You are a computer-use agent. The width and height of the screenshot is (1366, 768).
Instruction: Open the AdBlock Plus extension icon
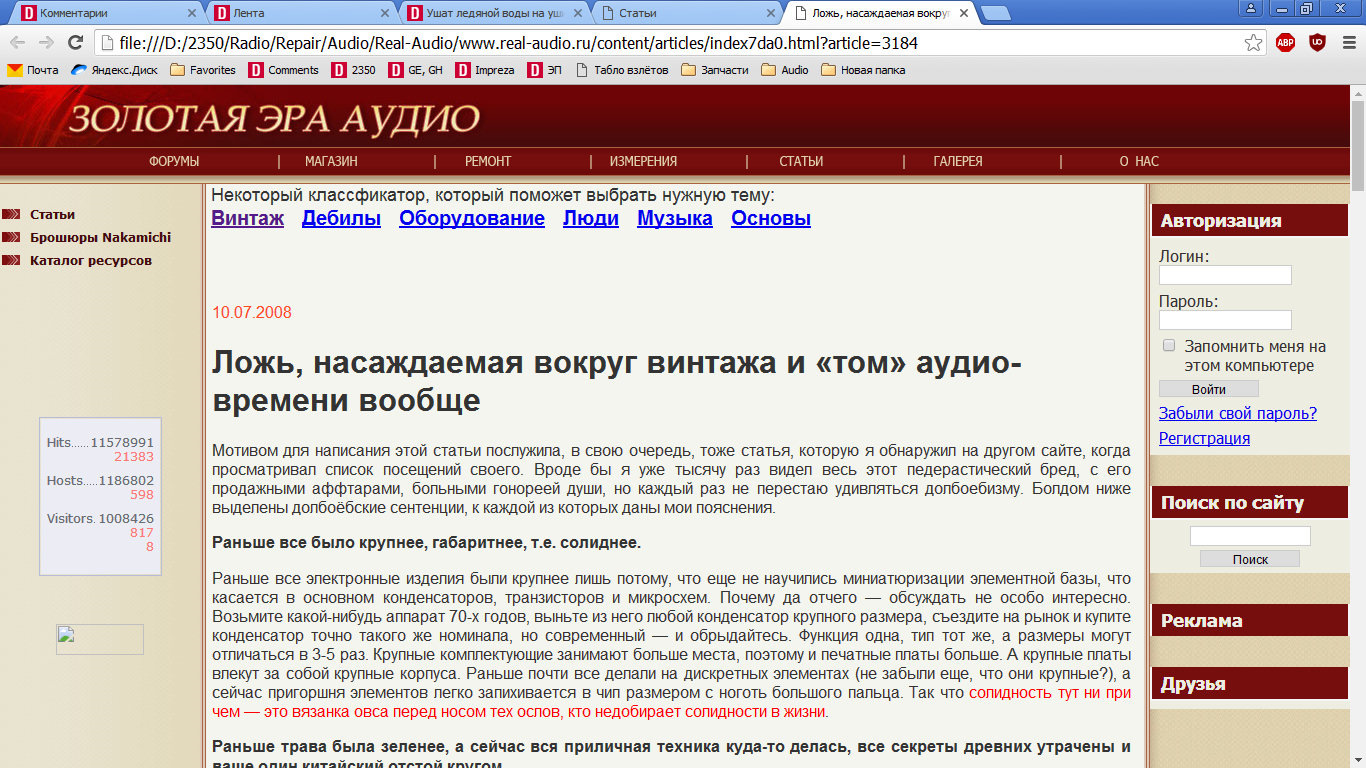[1285, 43]
